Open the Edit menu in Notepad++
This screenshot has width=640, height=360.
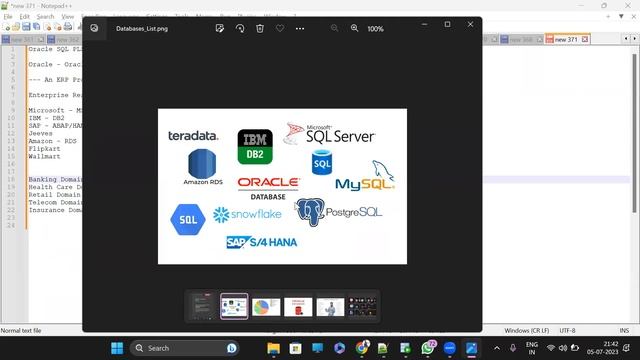pyautogui.click(x=24, y=17)
